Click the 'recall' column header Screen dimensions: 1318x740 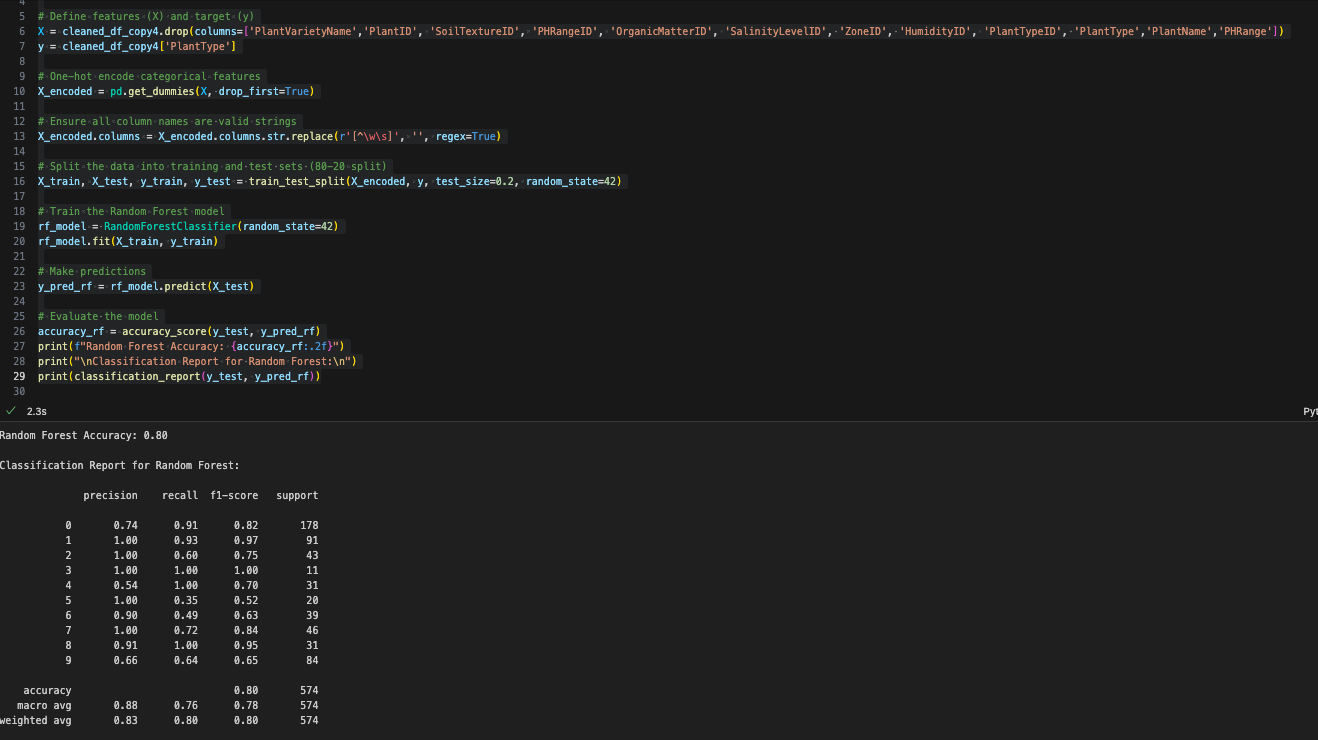pyautogui.click(x=180, y=495)
